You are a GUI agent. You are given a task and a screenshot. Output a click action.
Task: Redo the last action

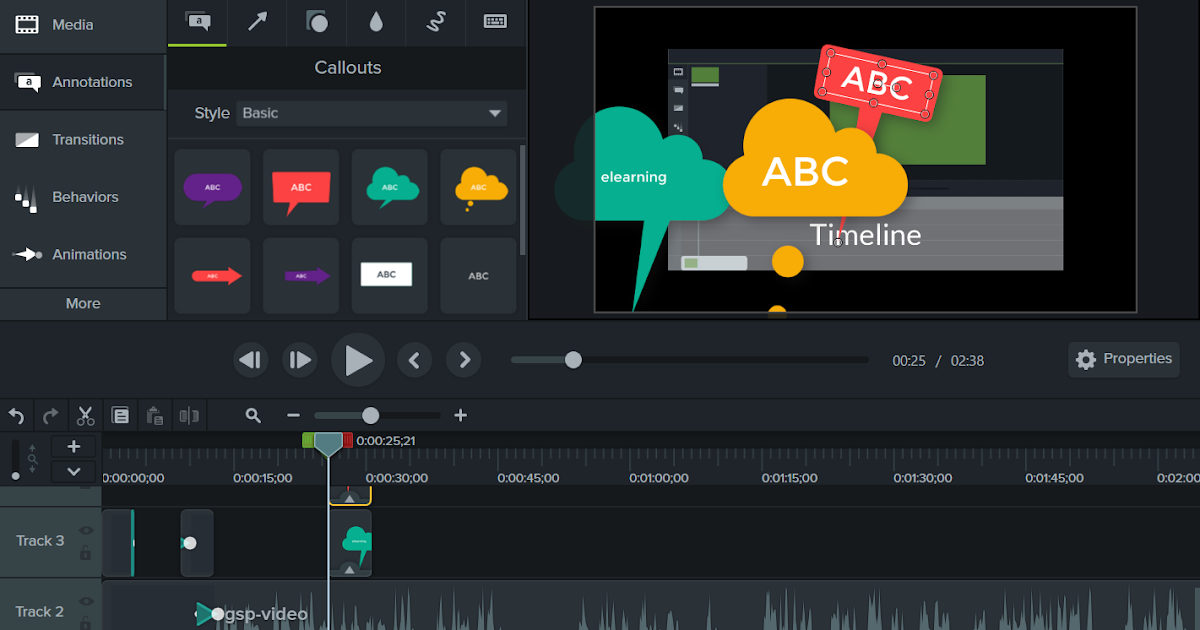pyautogui.click(x=50, y=416)
